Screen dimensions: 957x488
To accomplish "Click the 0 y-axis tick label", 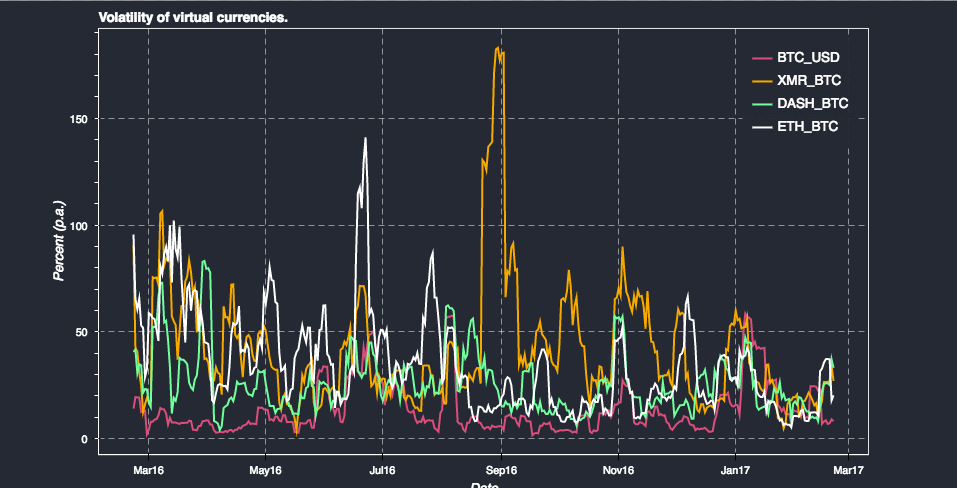I will (x=87, y=439).
